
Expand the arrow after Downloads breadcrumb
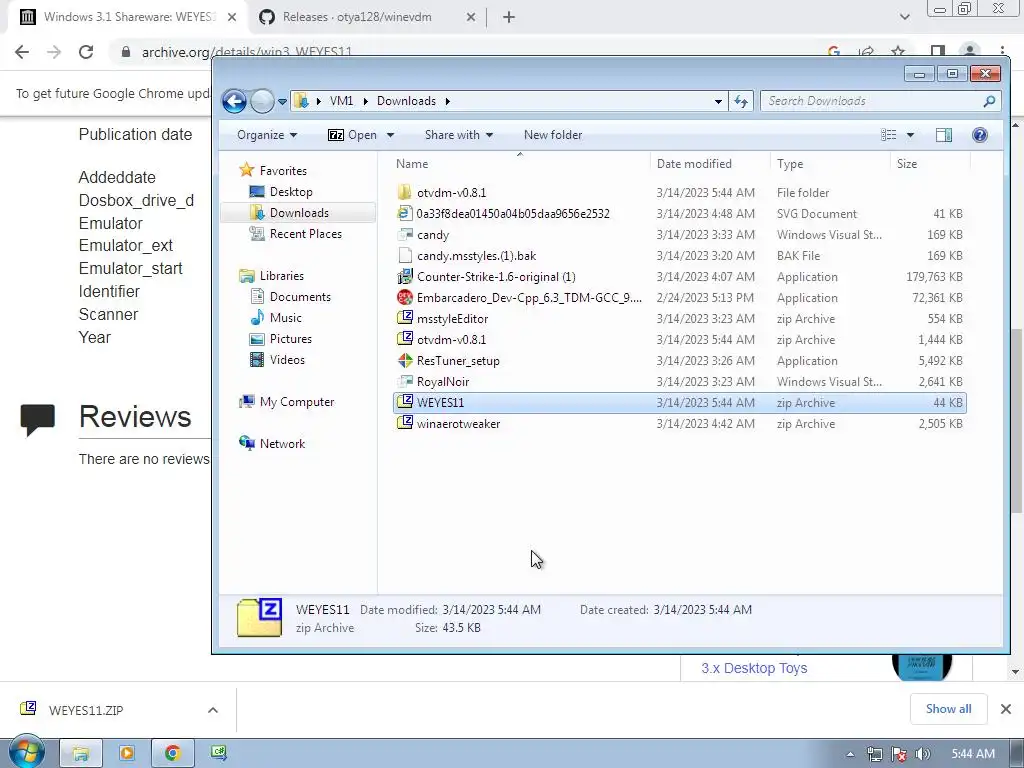pyautogui.click(x=448, y=101)
